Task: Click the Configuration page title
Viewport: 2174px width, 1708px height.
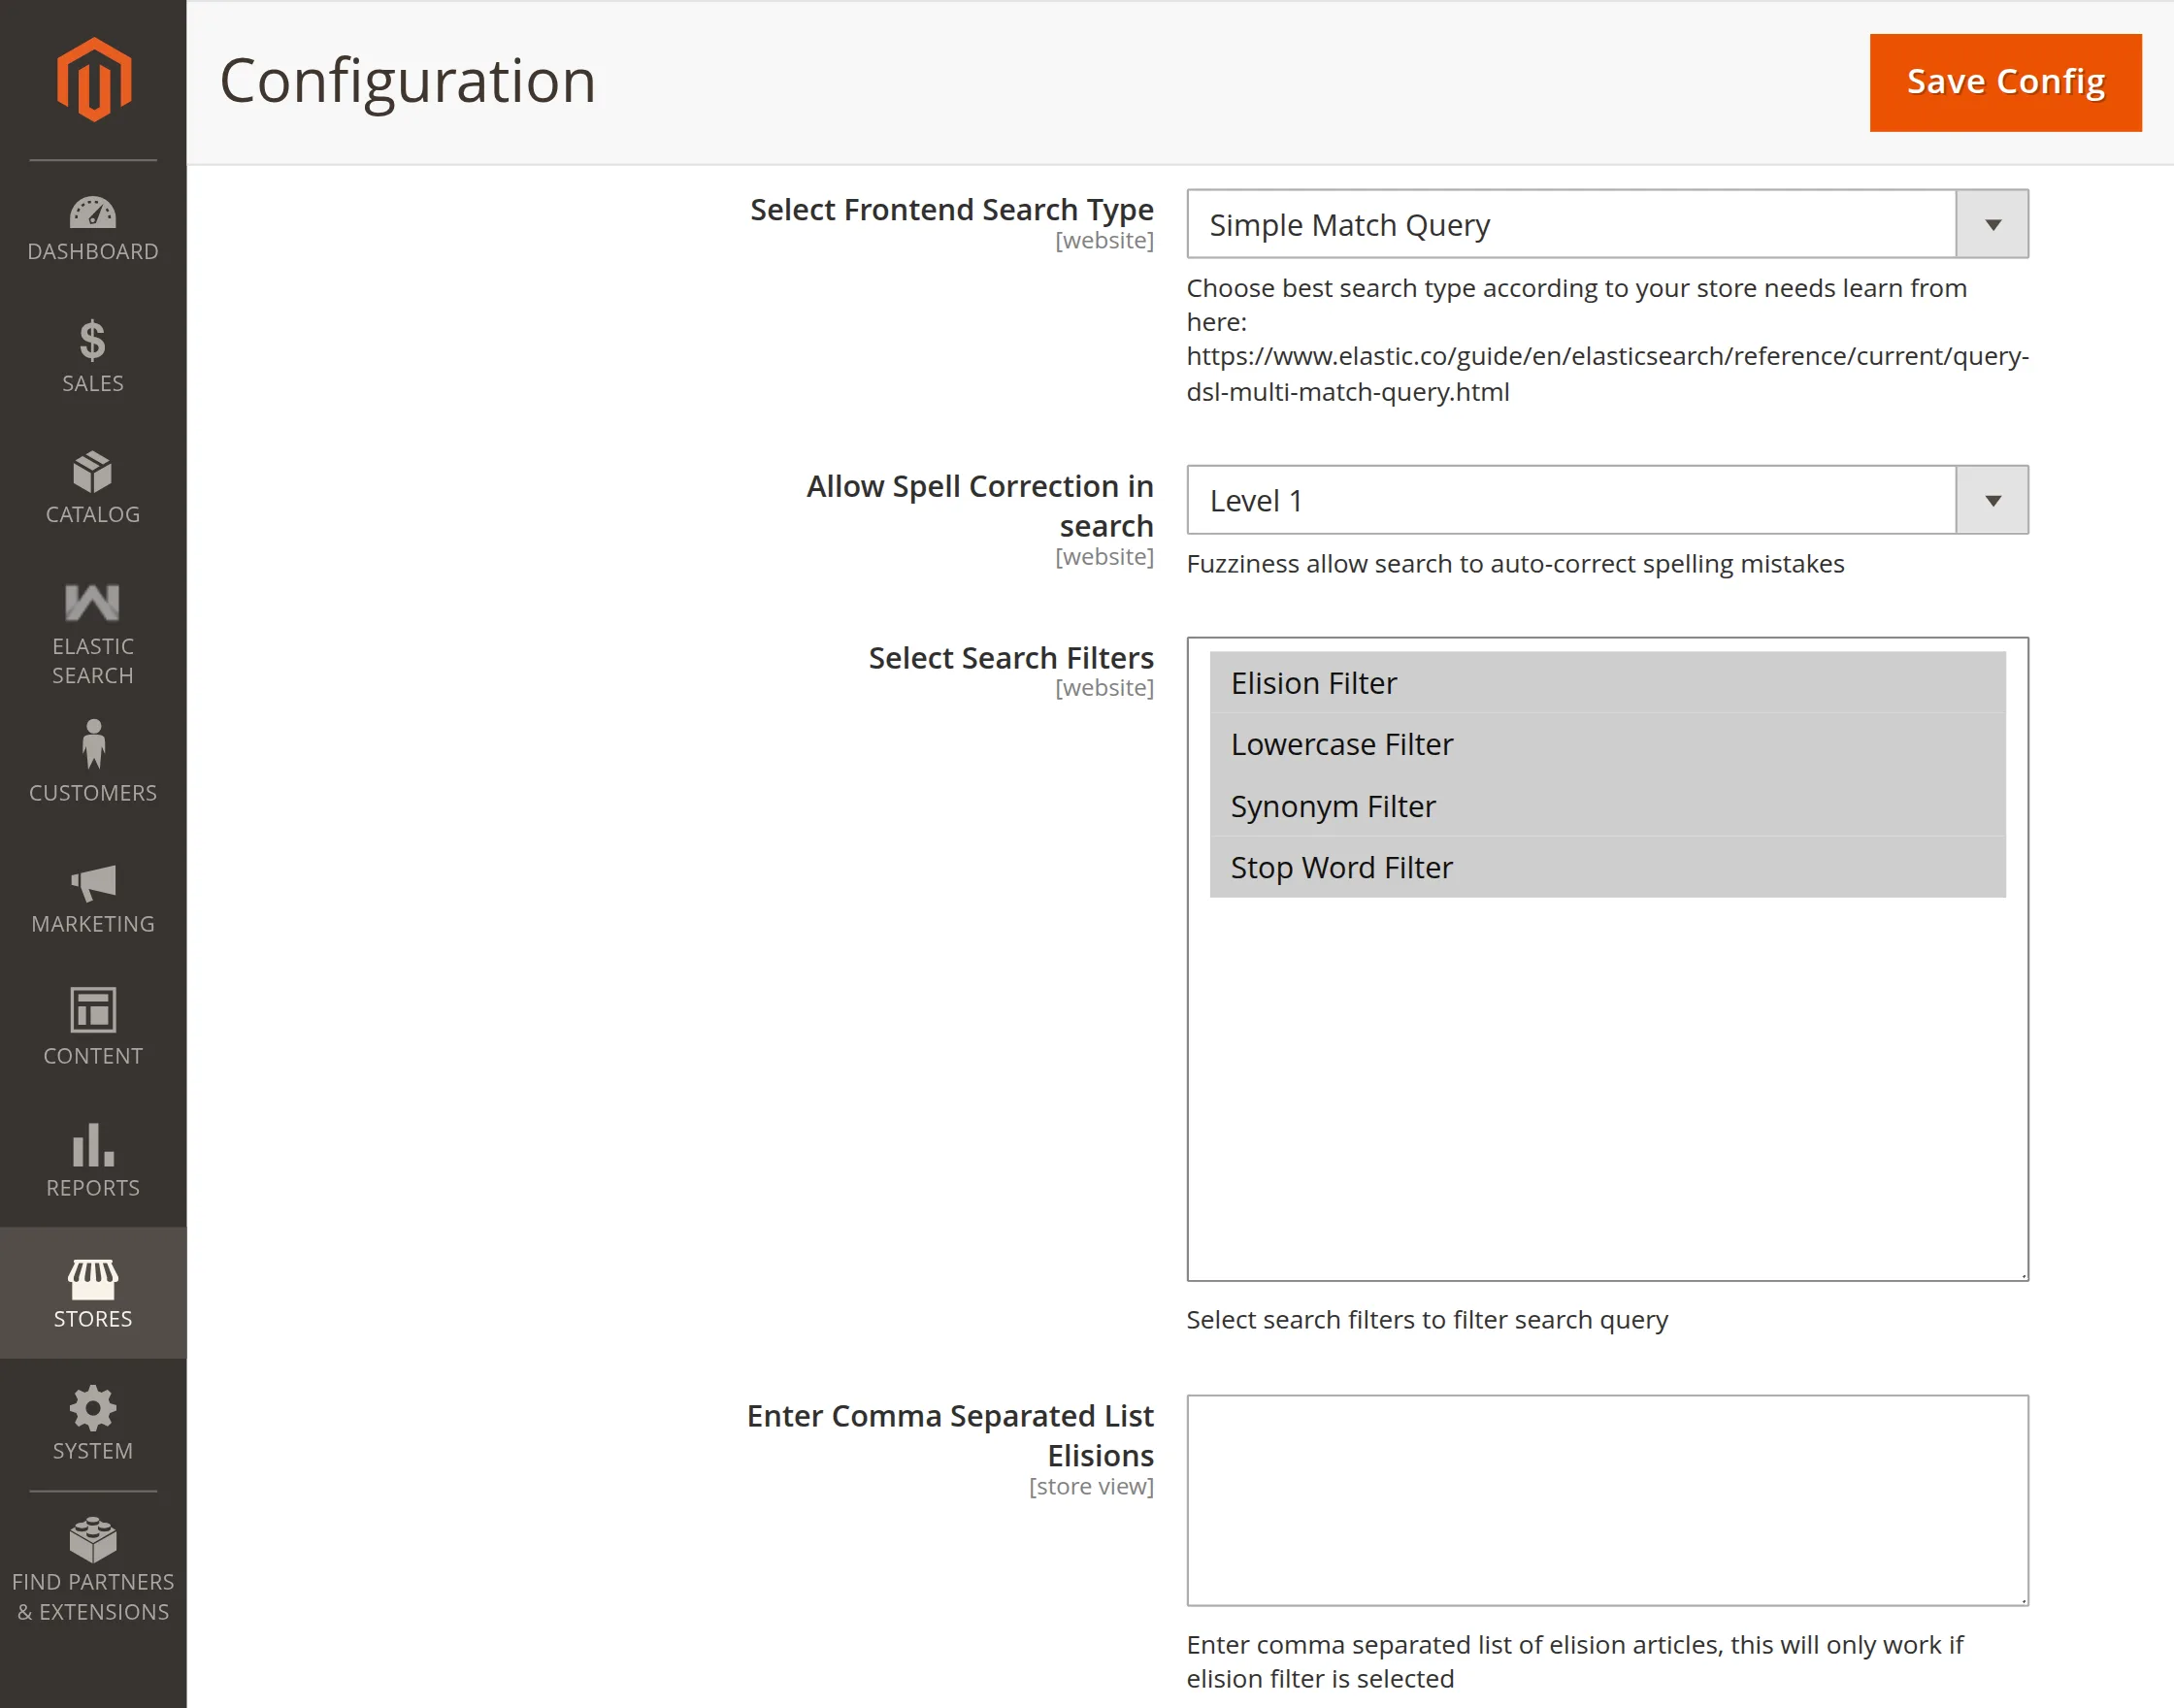Action: [x=407, y=81]
